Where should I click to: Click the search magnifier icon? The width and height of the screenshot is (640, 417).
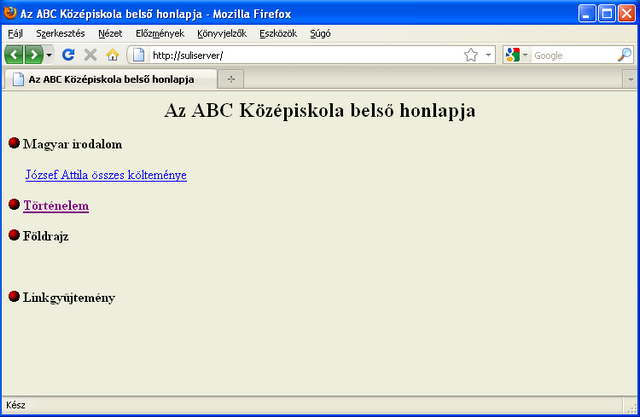(625, 55)
